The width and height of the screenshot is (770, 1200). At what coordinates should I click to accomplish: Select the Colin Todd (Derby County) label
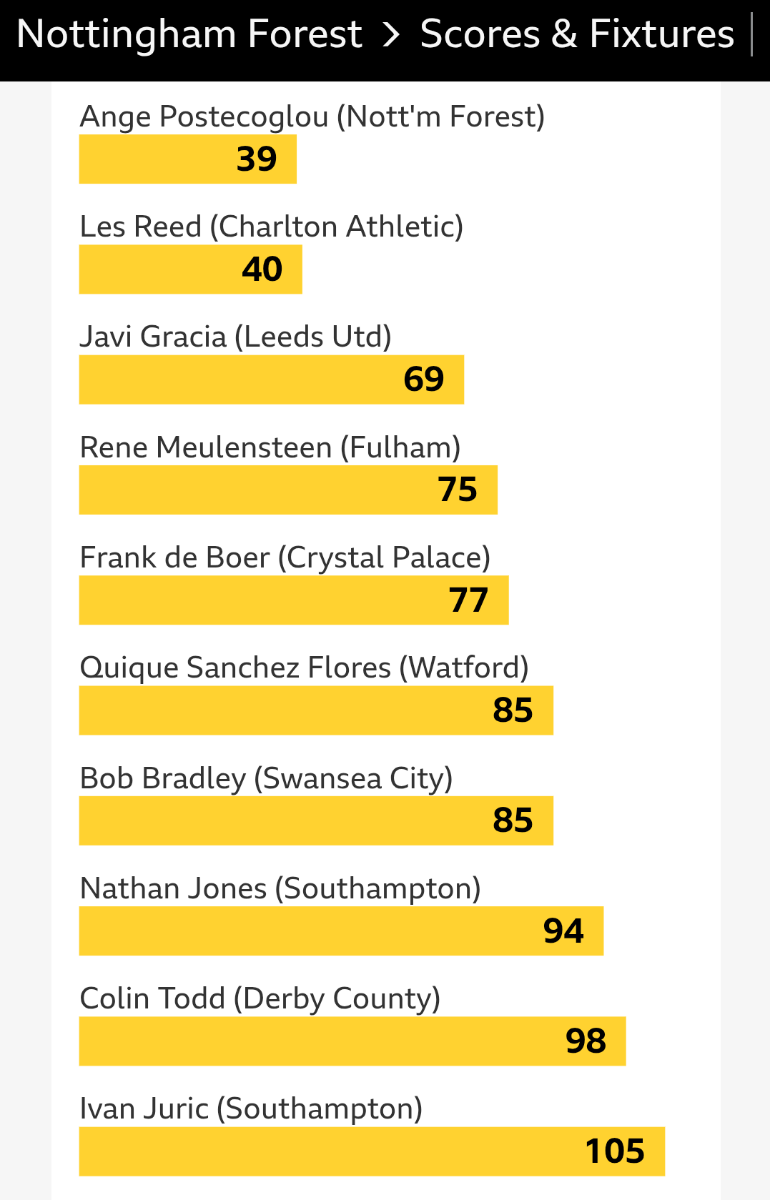pos(260,998)
